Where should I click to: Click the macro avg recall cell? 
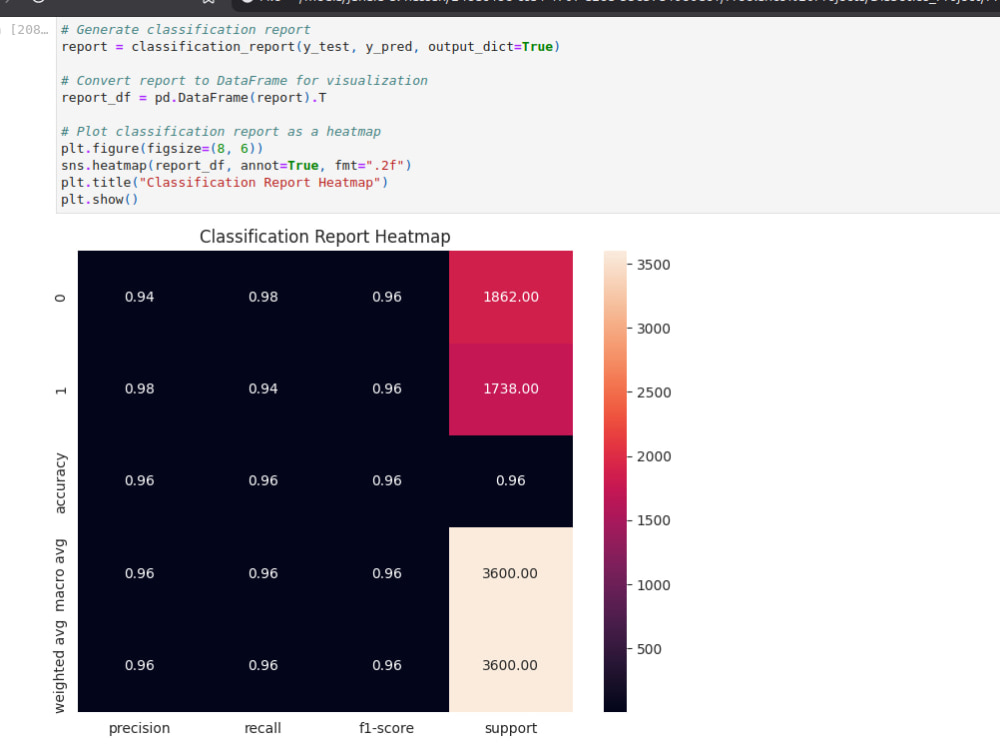263,573
